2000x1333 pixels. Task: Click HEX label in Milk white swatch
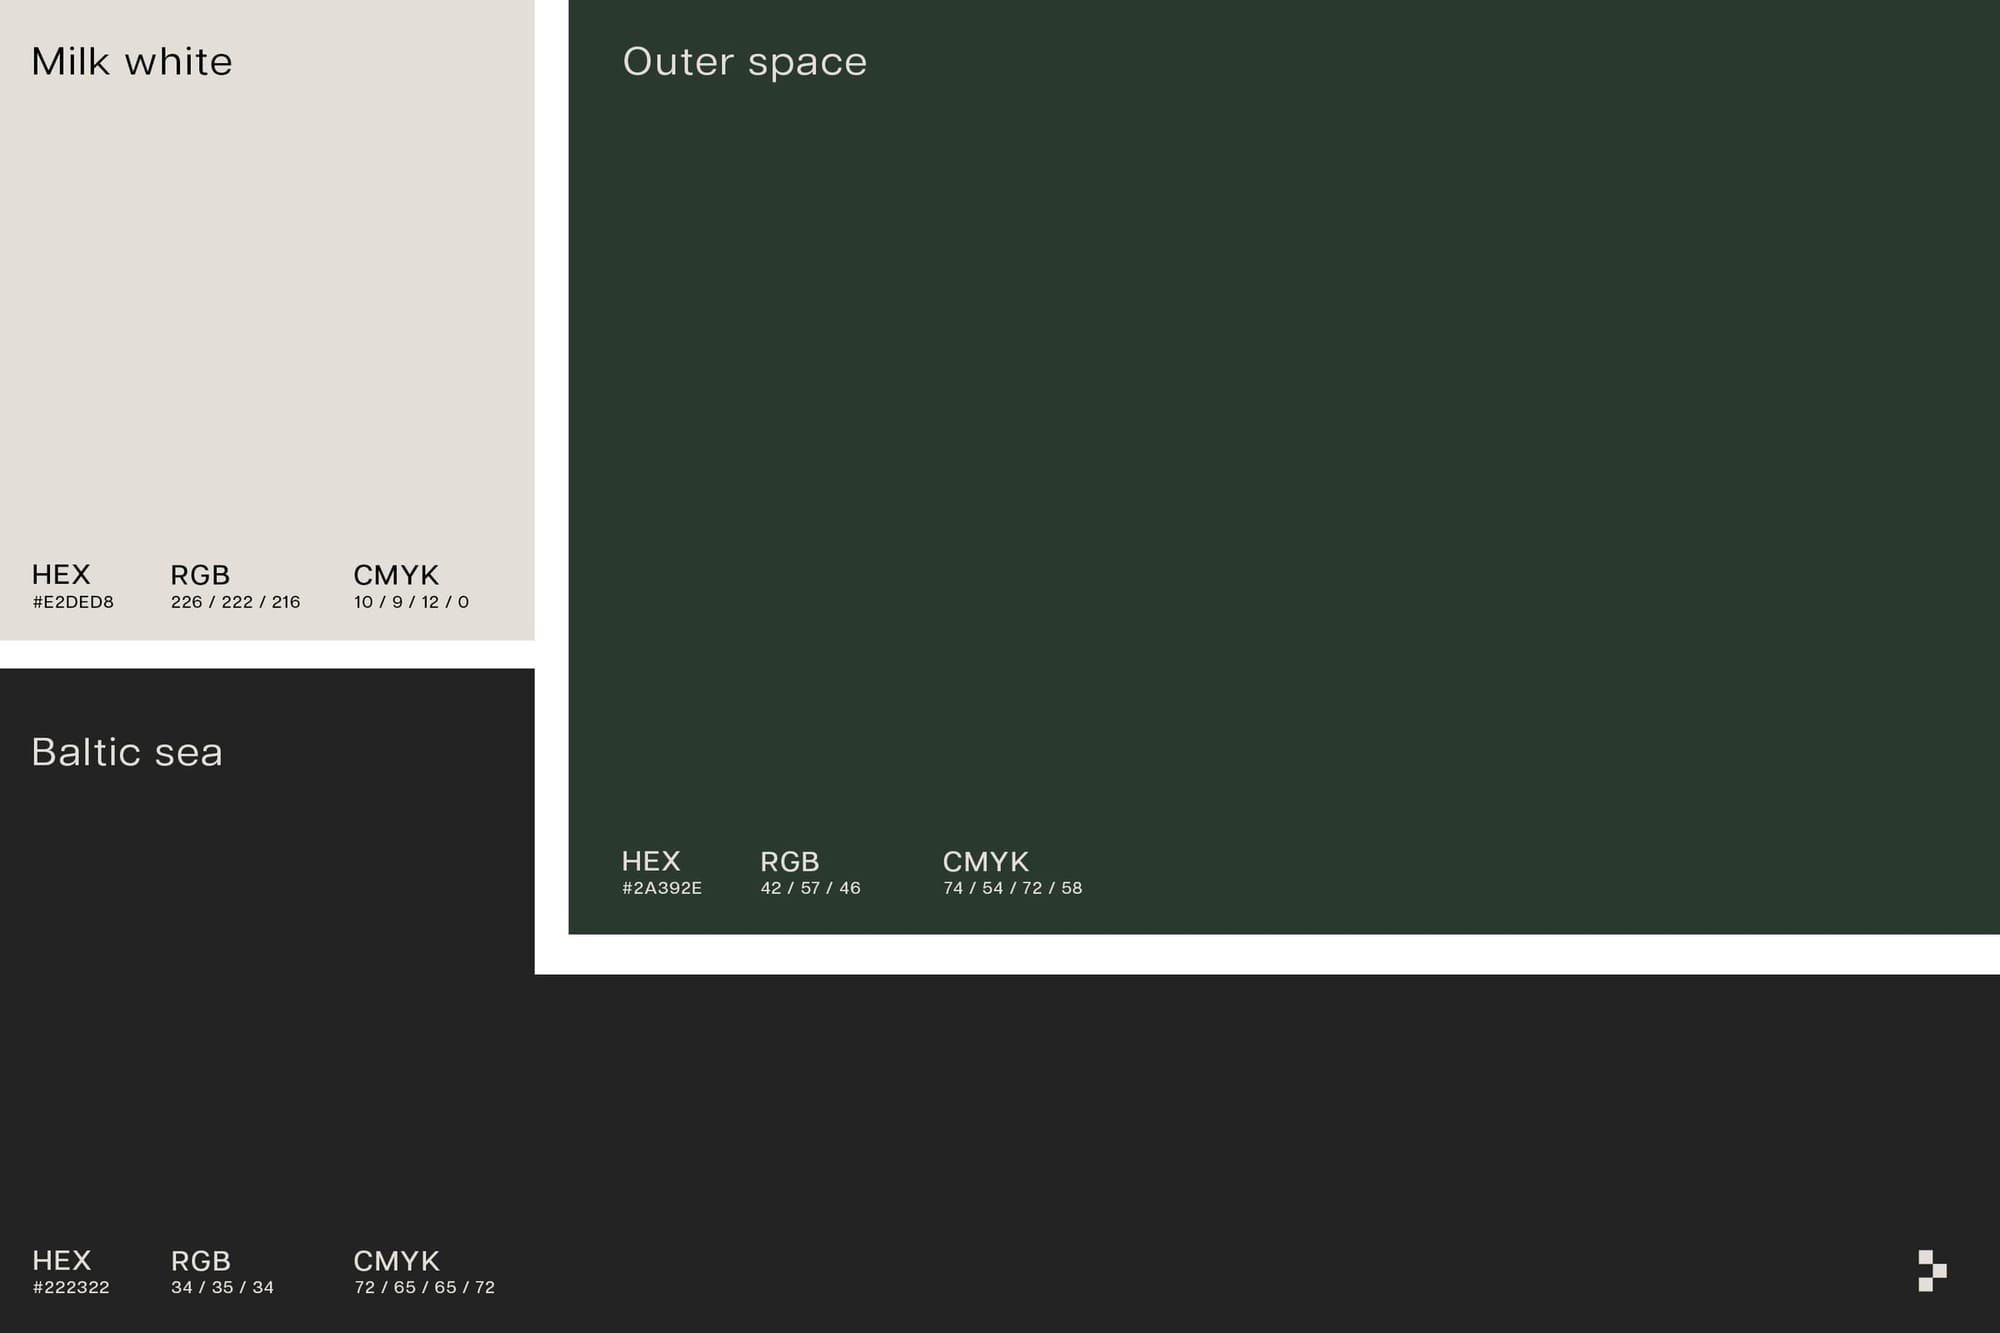(61, 575)
